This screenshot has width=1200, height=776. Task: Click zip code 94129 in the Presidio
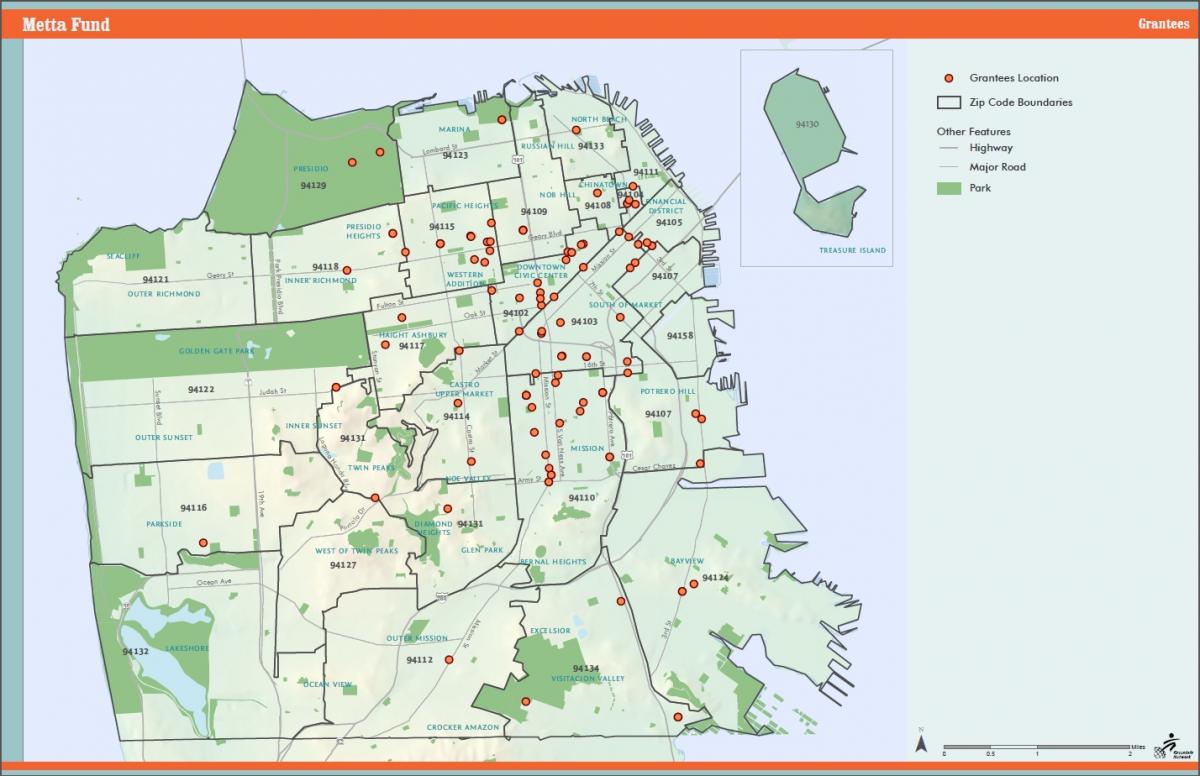(313, 185)
